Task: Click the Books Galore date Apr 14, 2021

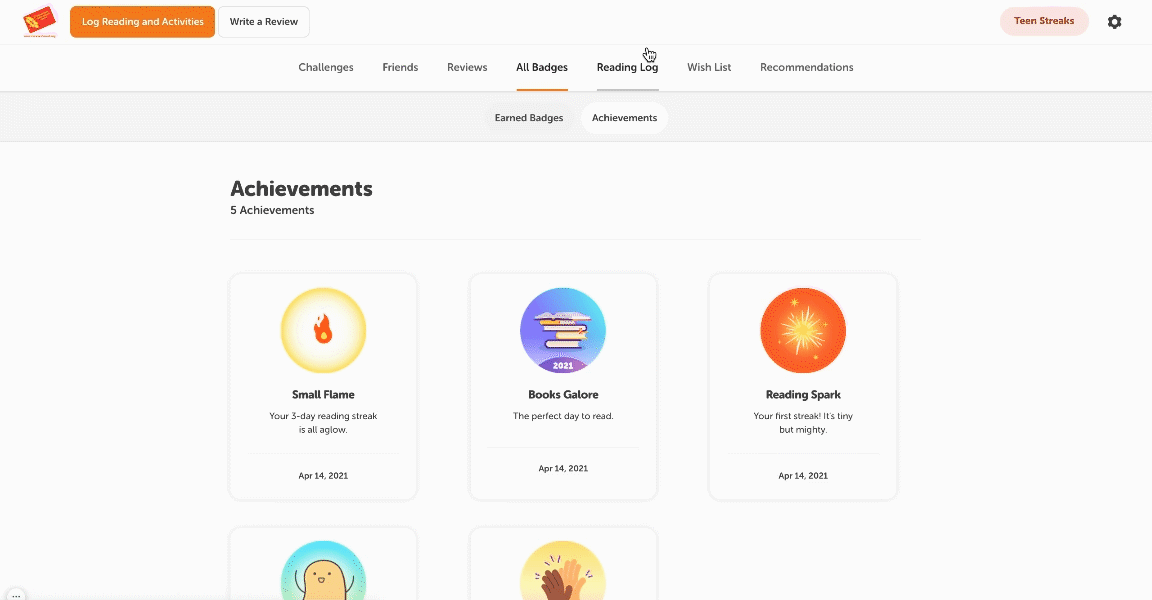Action: tap(563, 469)
